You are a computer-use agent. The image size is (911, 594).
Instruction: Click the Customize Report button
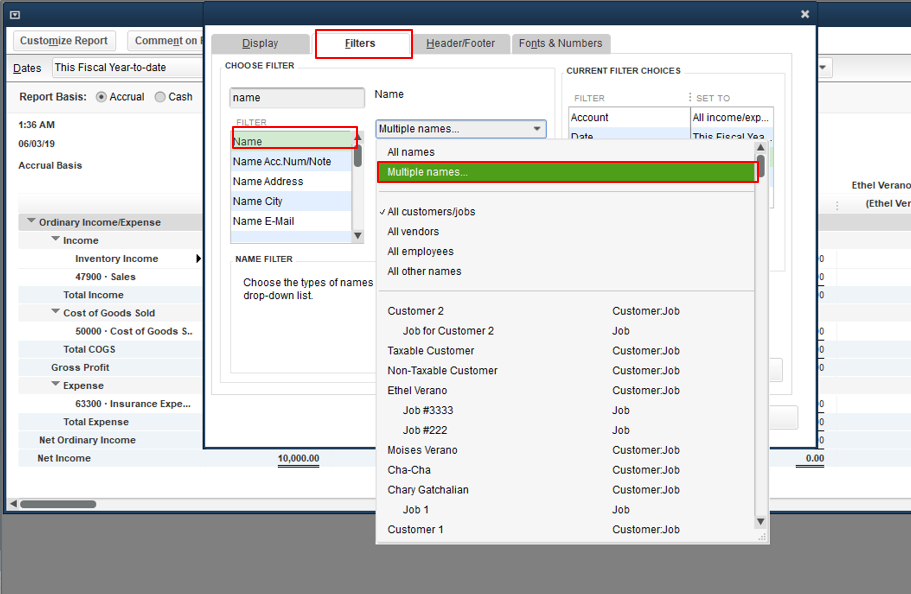64,41
